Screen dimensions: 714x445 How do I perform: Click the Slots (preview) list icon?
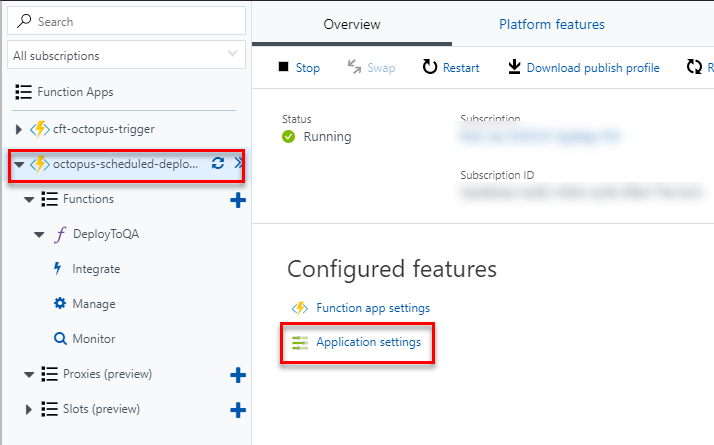point(49,409)
